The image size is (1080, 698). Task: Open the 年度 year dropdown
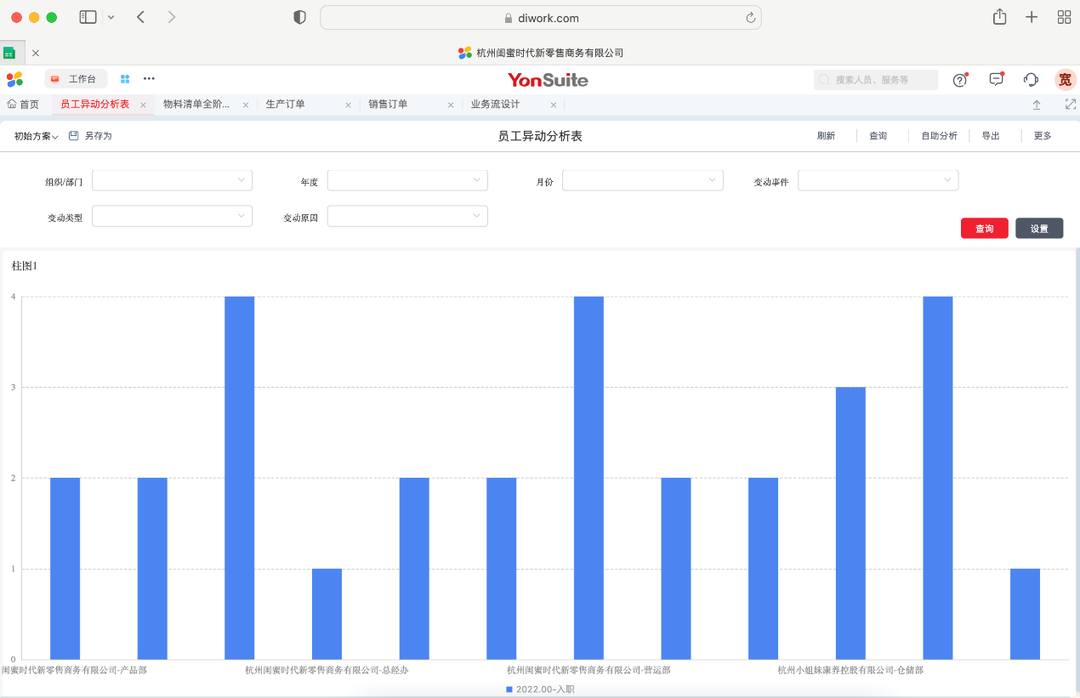[x=407, y=181]
